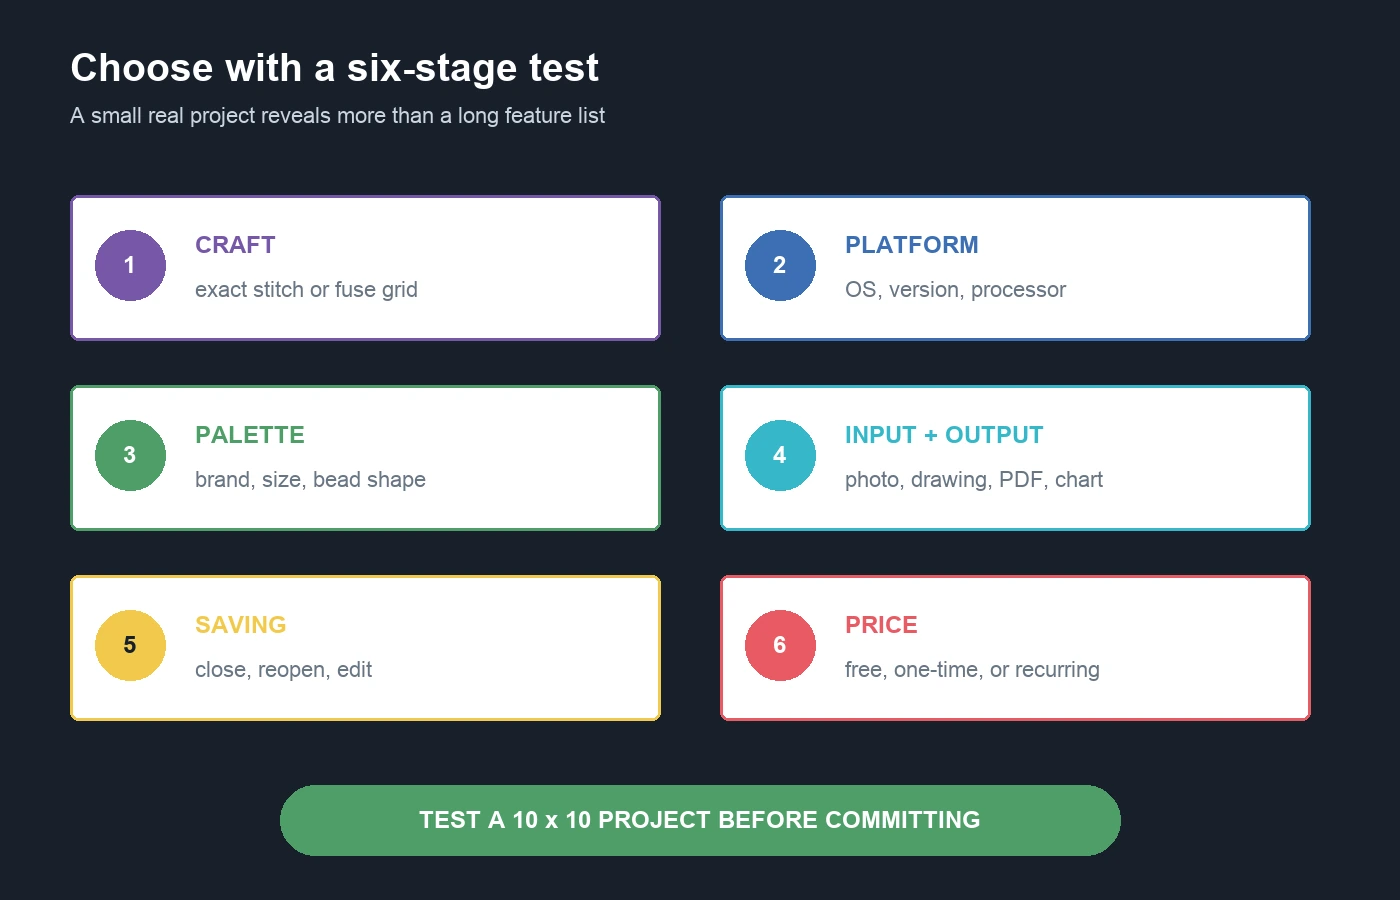
Task: Click 'exact stitch or fuse grid' text
Action: (306, 290)
